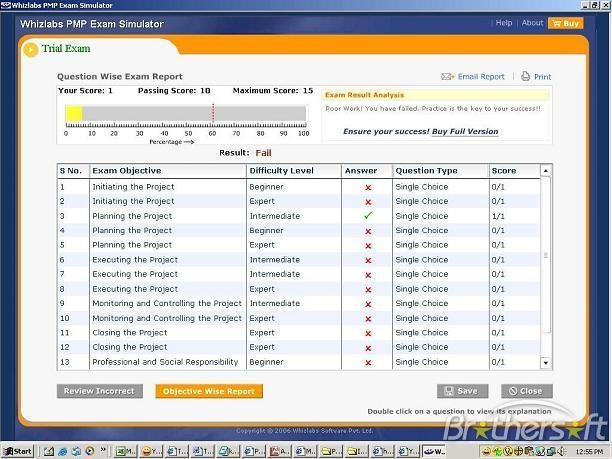Click the red cross in row 6
The width and height of the screenshot is (612, 459).
[x=368, y=261]
